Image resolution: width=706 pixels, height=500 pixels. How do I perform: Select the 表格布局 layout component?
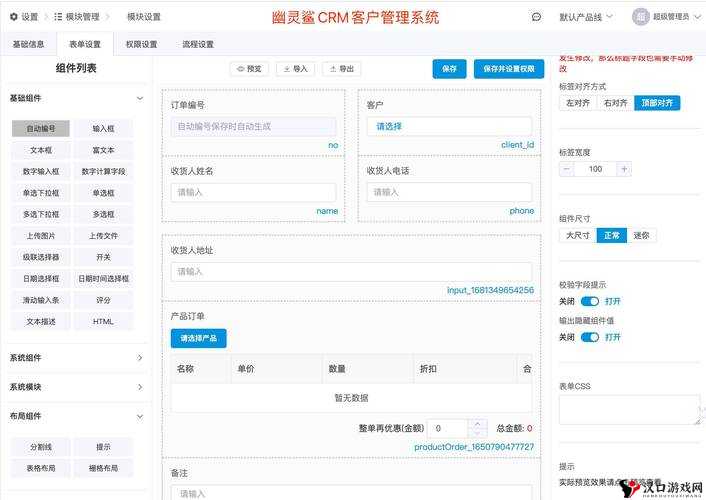[x=41, y=468]
